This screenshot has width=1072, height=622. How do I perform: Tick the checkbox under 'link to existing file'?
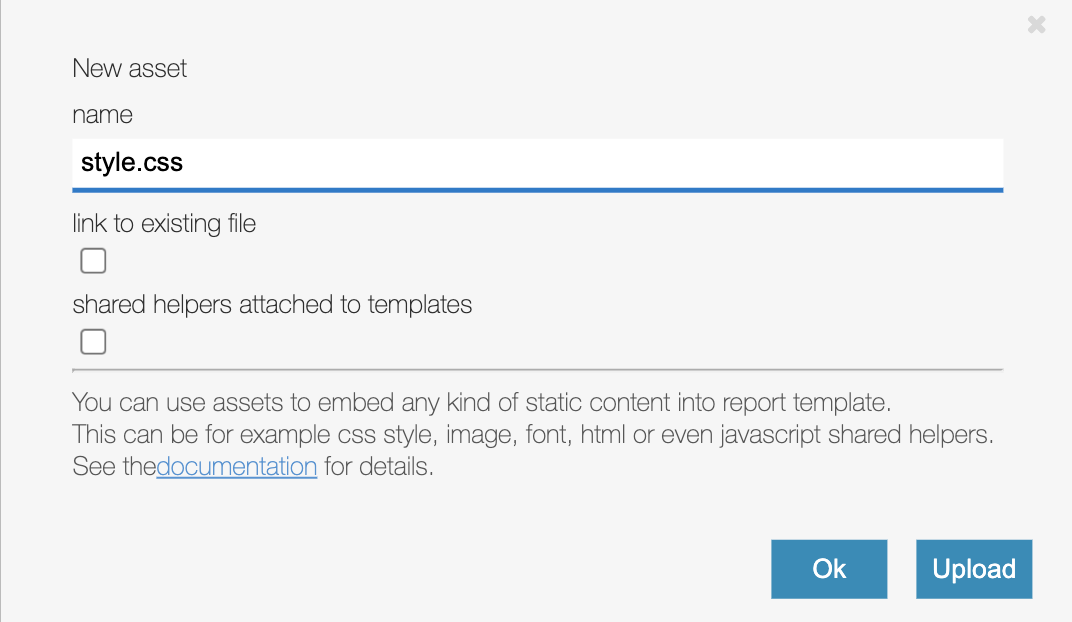point(92,260)
